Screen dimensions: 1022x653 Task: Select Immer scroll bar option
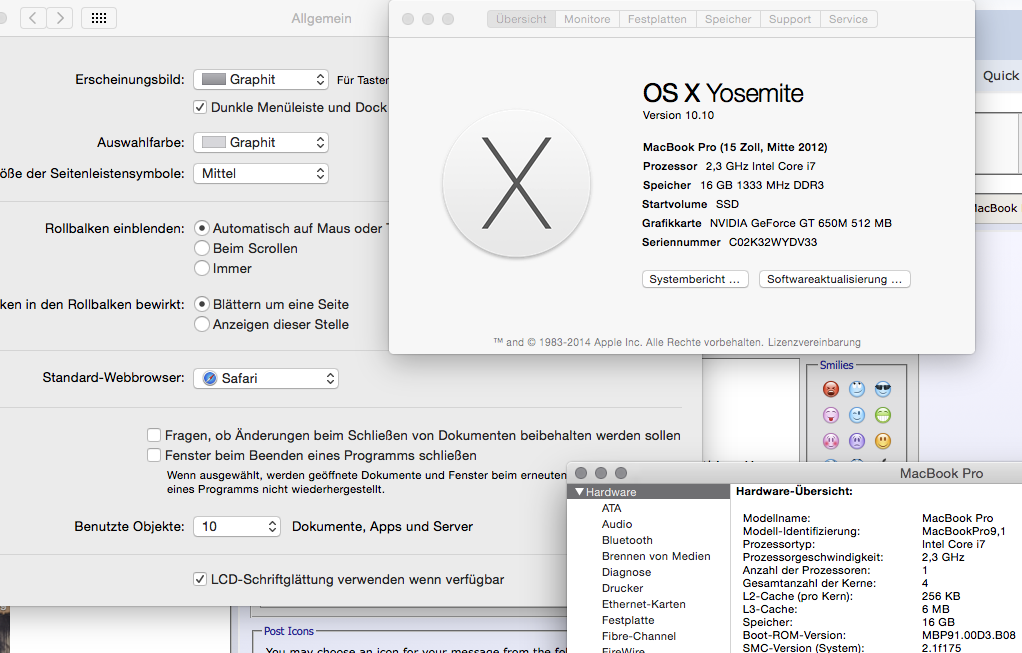click(201, 268)
